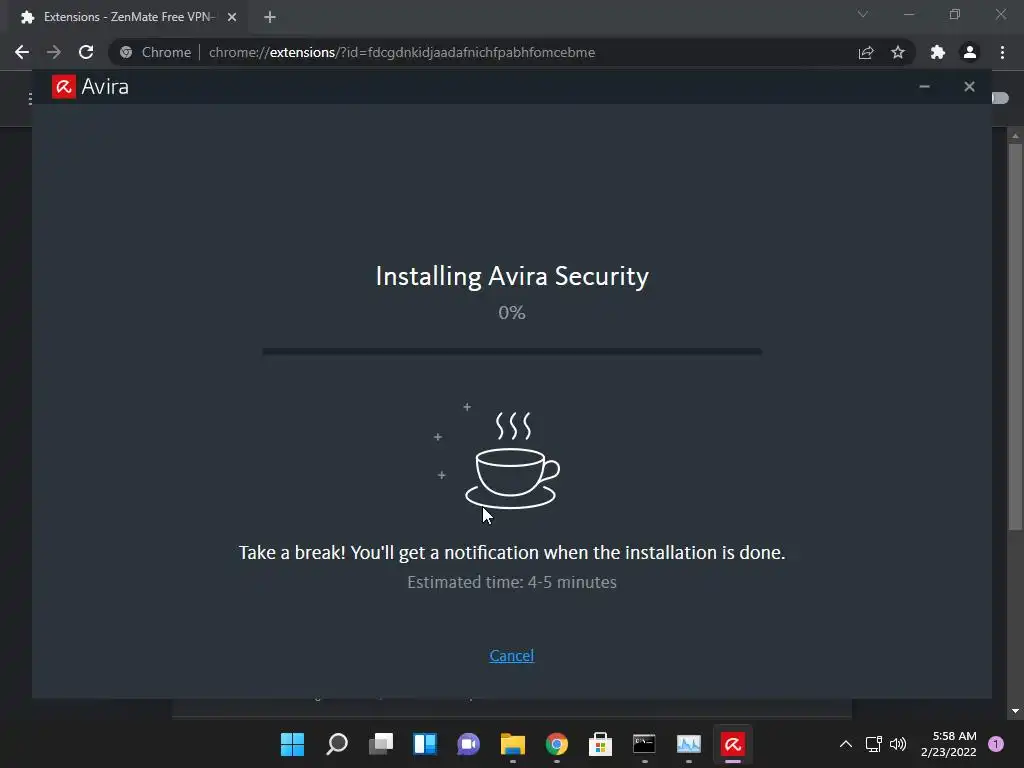The height and width of the screenshot is (768, 1024).
Task: Open Command Prompt taskbar icon
Action: [644, 744]
